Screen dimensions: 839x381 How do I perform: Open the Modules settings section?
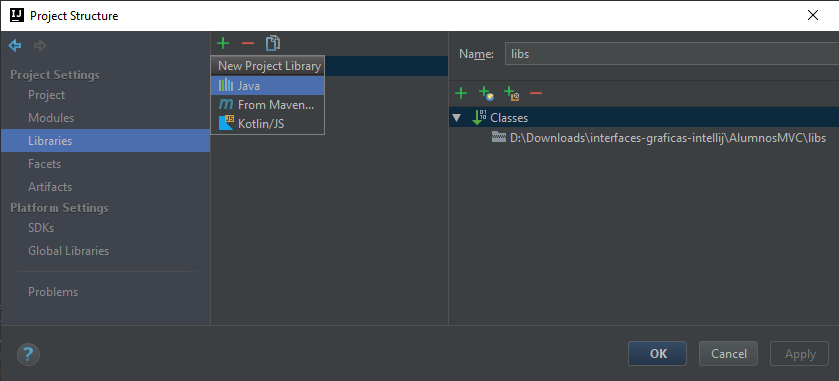(x=51, y=118)
